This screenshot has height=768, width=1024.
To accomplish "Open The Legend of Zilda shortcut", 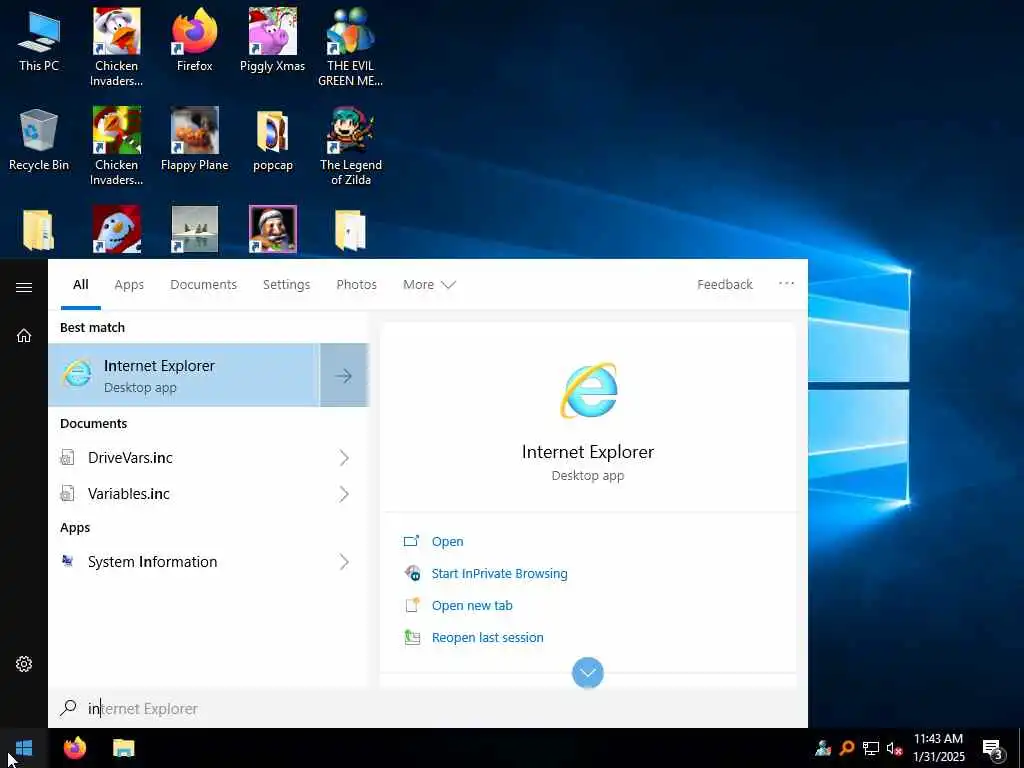I will point(351,146).
